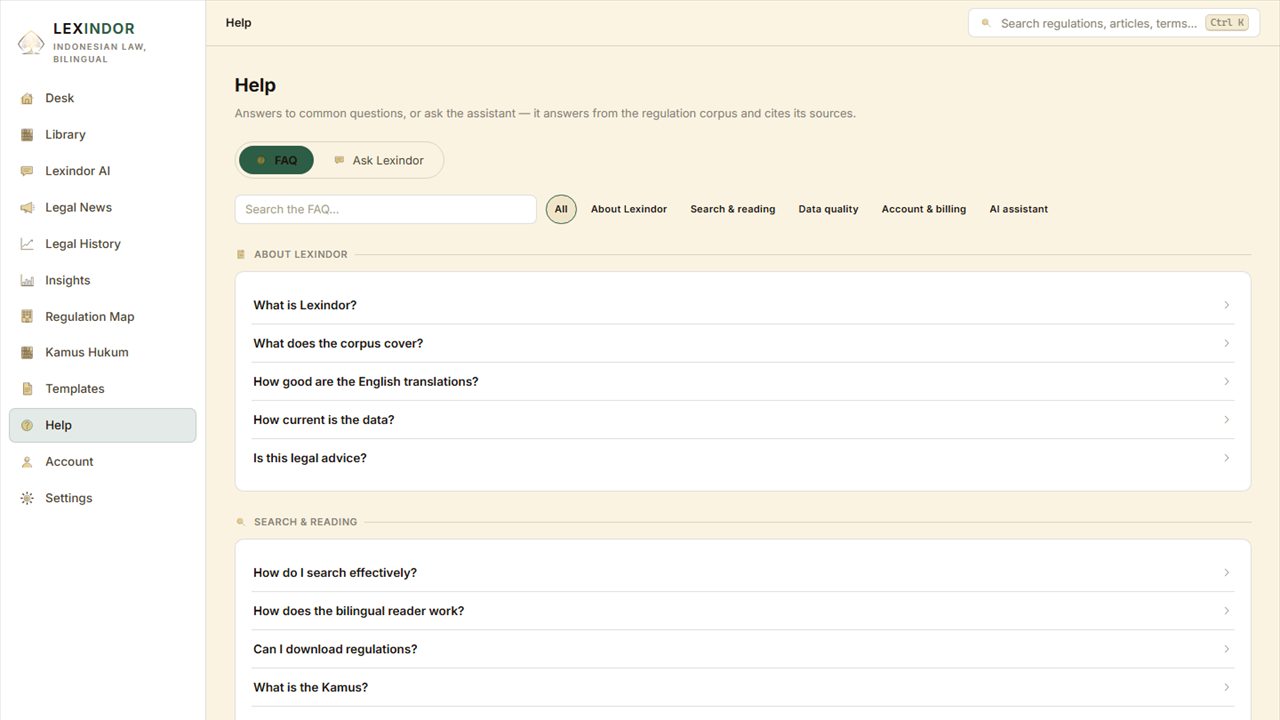
Task: Filter FAQ by About Lexindor
Action: point(629,209)
